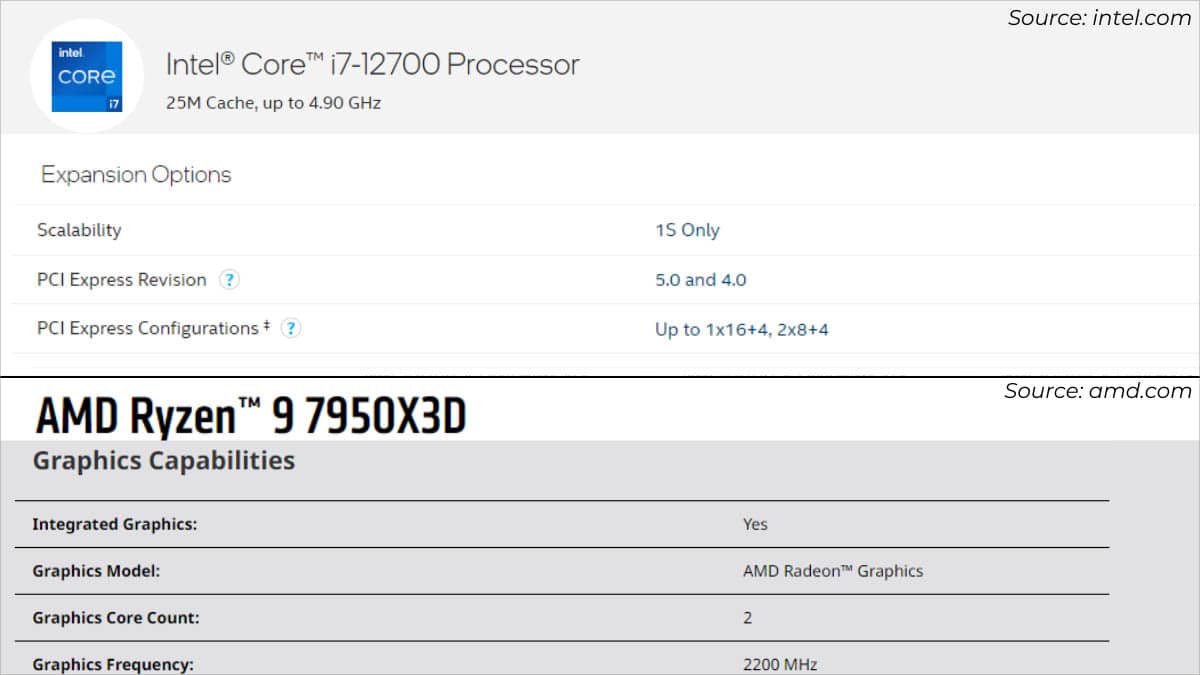Click the question mark tooltip near Configurations
The width and height of the screenshot is (1200, 675).
pos(290,328)
